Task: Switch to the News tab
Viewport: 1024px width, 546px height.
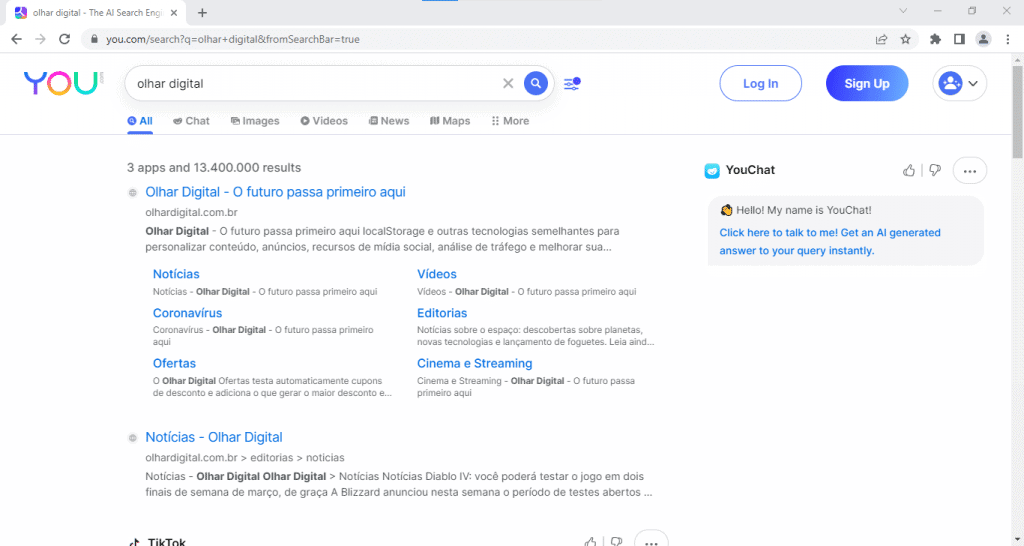Action: point(389,121)
